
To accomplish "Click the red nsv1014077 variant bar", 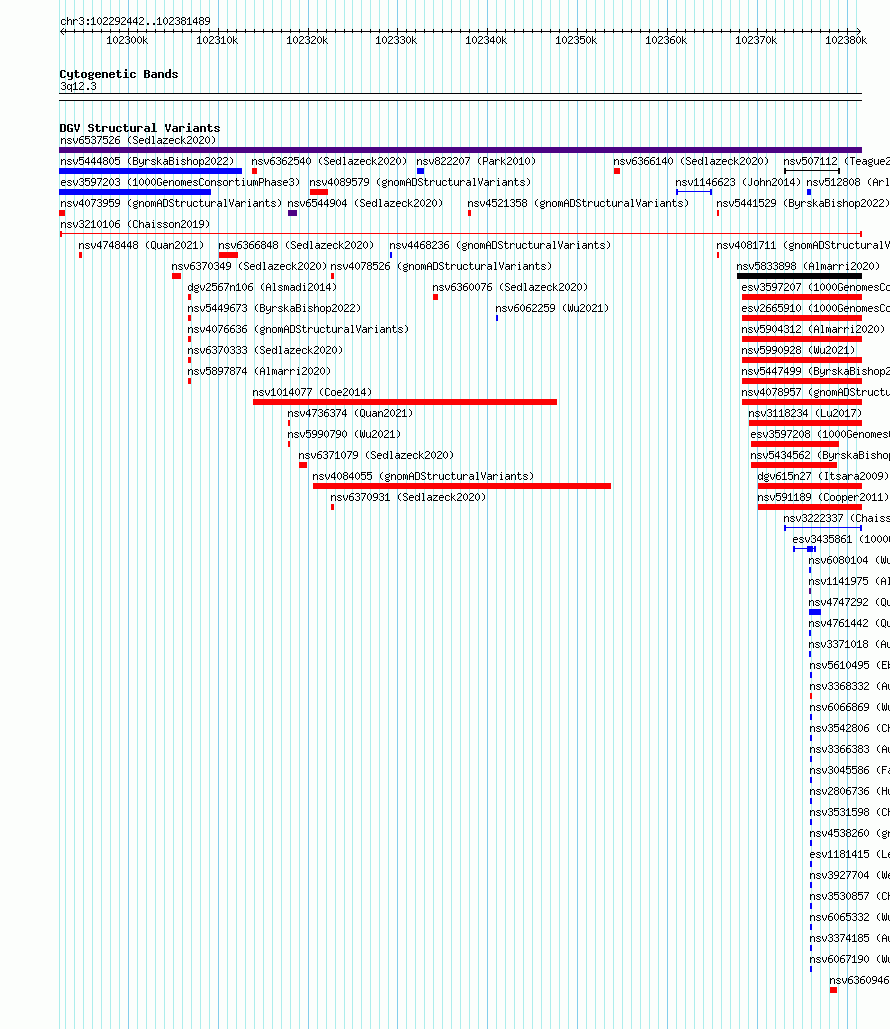I will pos(405,402).
